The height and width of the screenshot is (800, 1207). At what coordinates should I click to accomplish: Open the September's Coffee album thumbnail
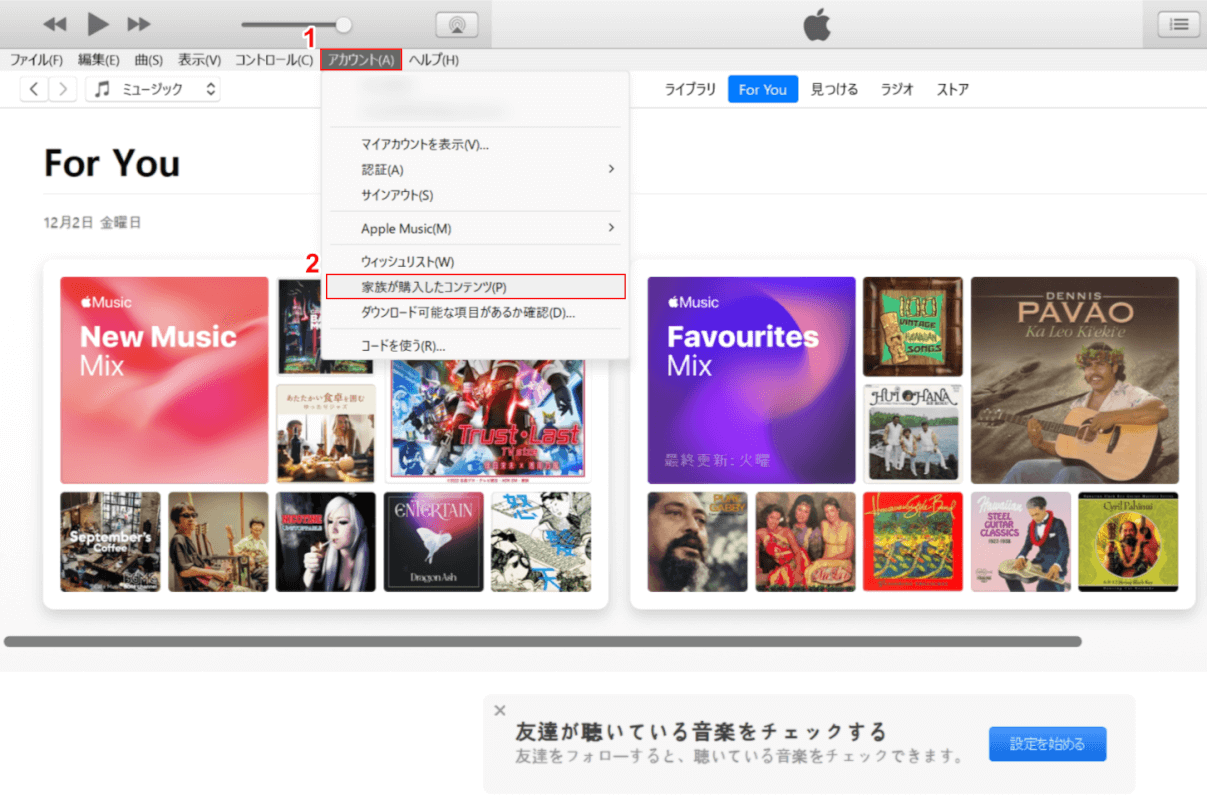pos(110,542)
